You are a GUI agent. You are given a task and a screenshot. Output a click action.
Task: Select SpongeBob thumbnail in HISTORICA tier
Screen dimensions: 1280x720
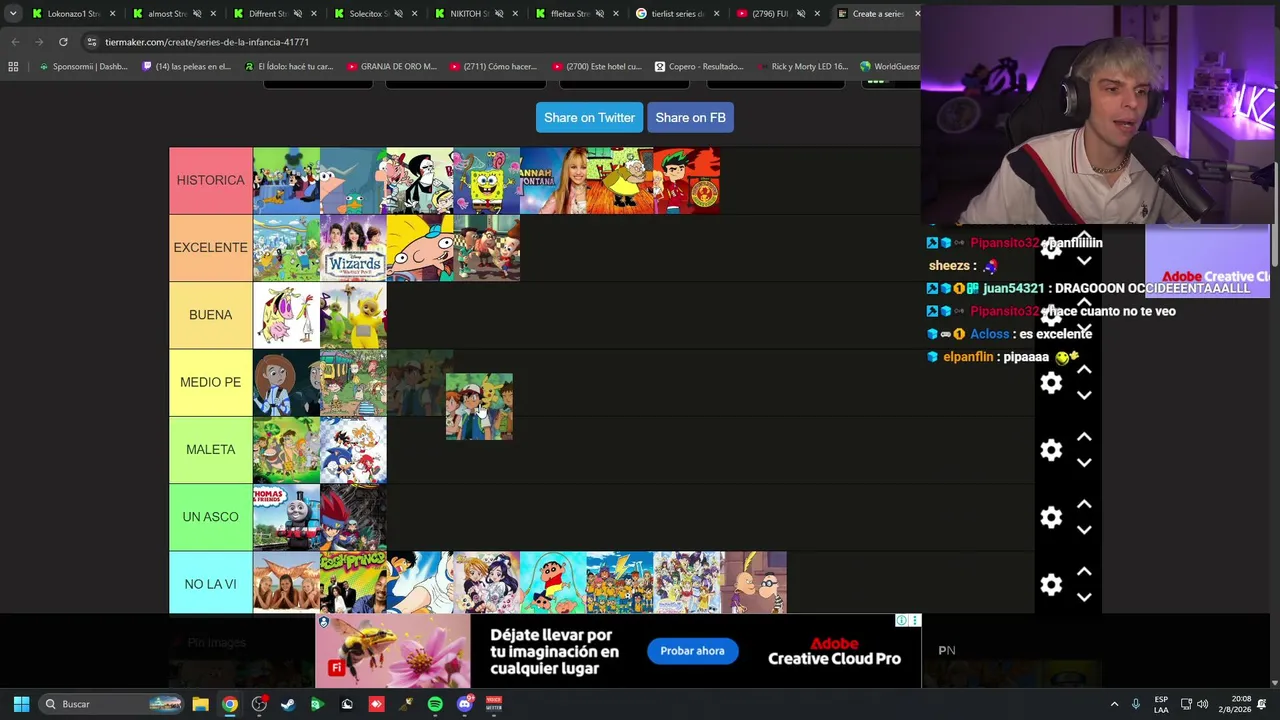click(486, 181)
